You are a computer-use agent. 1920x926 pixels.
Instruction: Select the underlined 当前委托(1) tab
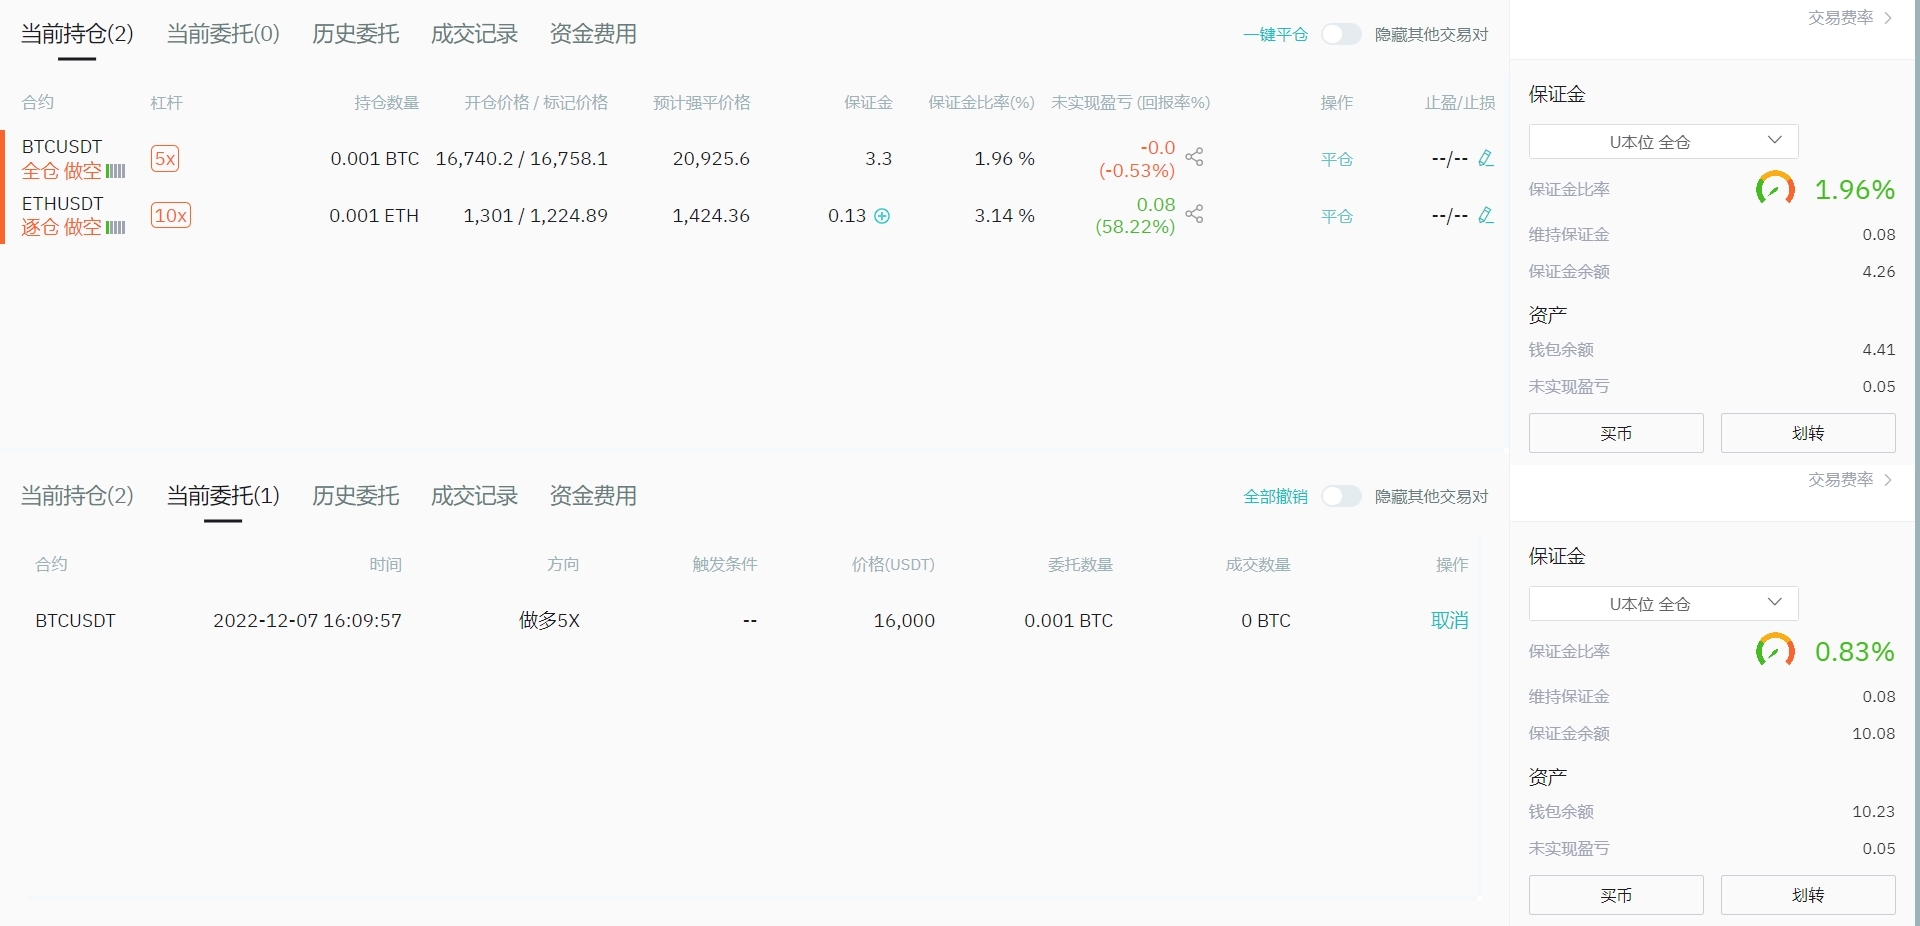coord(223,496)
